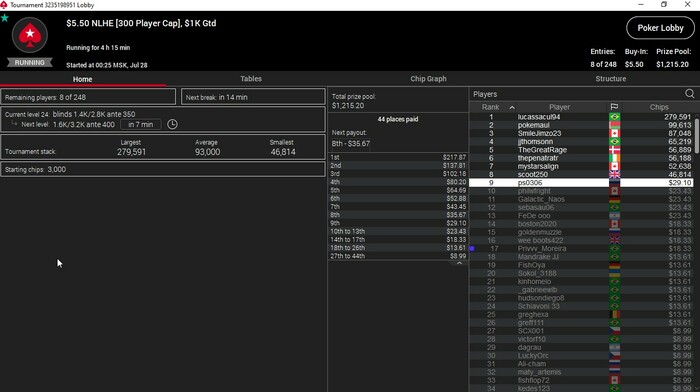Select player scoot250 row
Viewport: 700px width, 392px height.
[x=582, y=175]
